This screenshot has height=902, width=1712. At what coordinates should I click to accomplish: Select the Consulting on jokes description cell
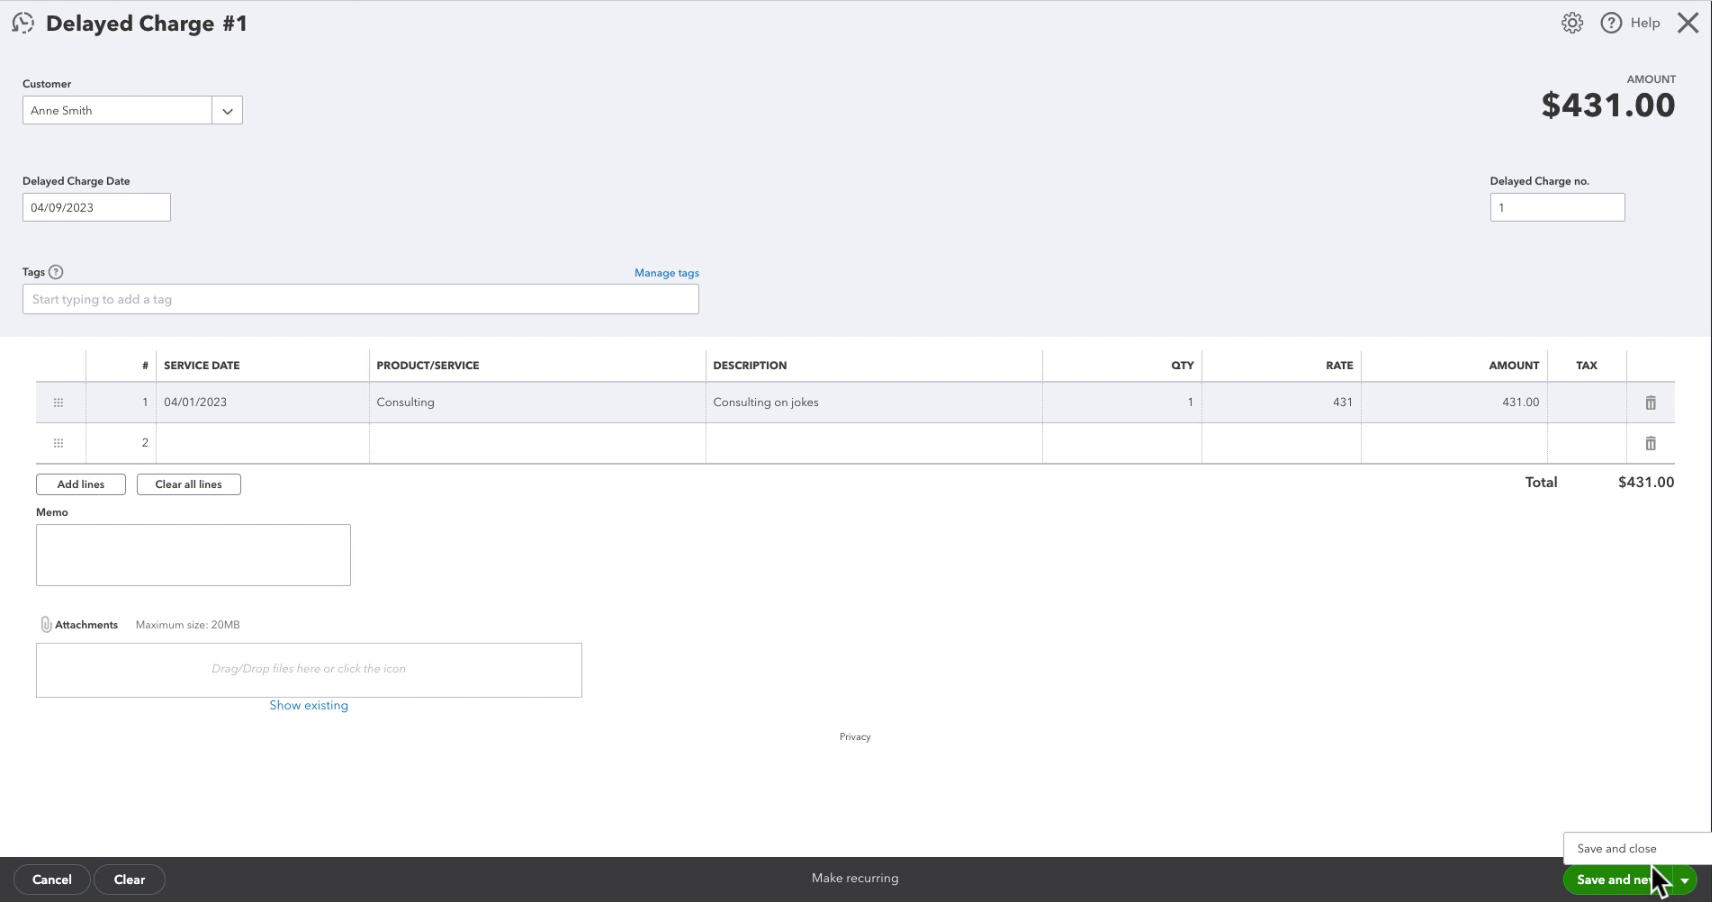874,402
